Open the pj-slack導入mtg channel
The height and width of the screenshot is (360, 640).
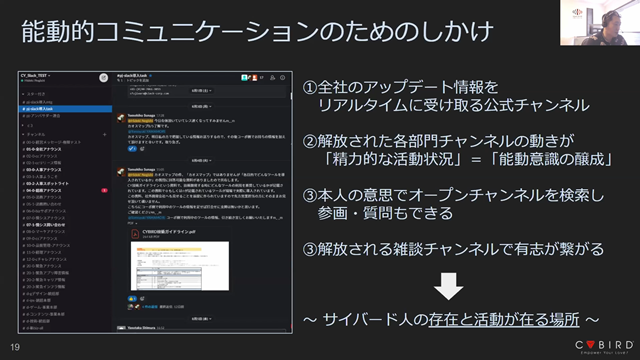pyautogui.click(x=37, y=102)
